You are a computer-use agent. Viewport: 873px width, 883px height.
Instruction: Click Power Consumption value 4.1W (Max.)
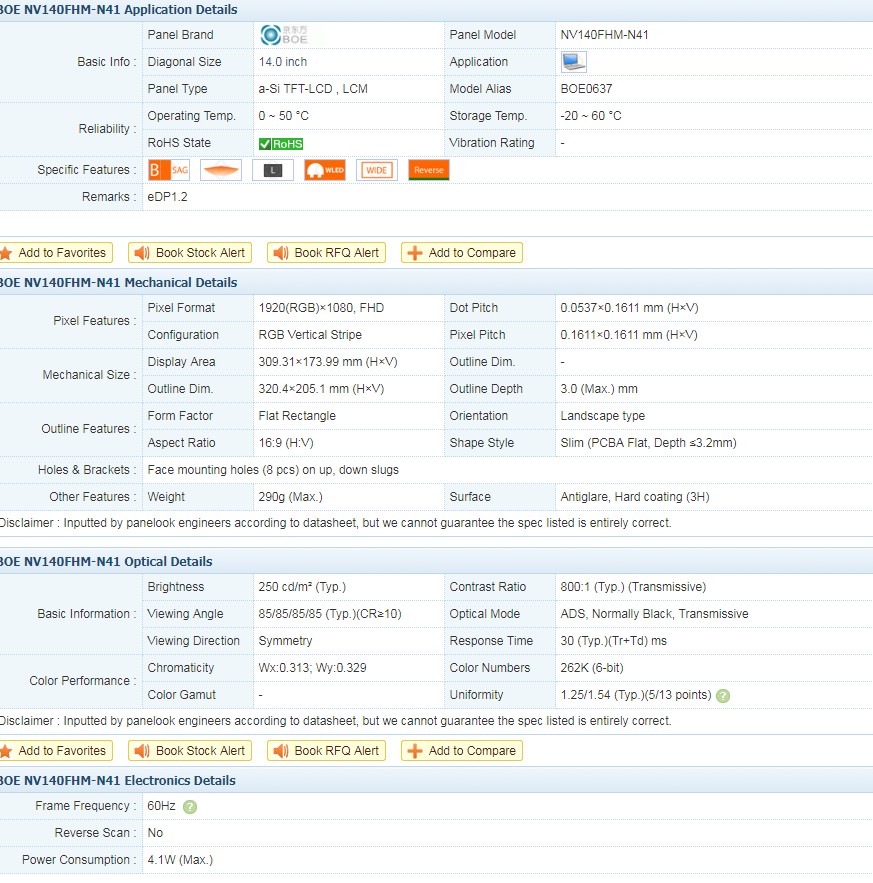click(180, 860)
